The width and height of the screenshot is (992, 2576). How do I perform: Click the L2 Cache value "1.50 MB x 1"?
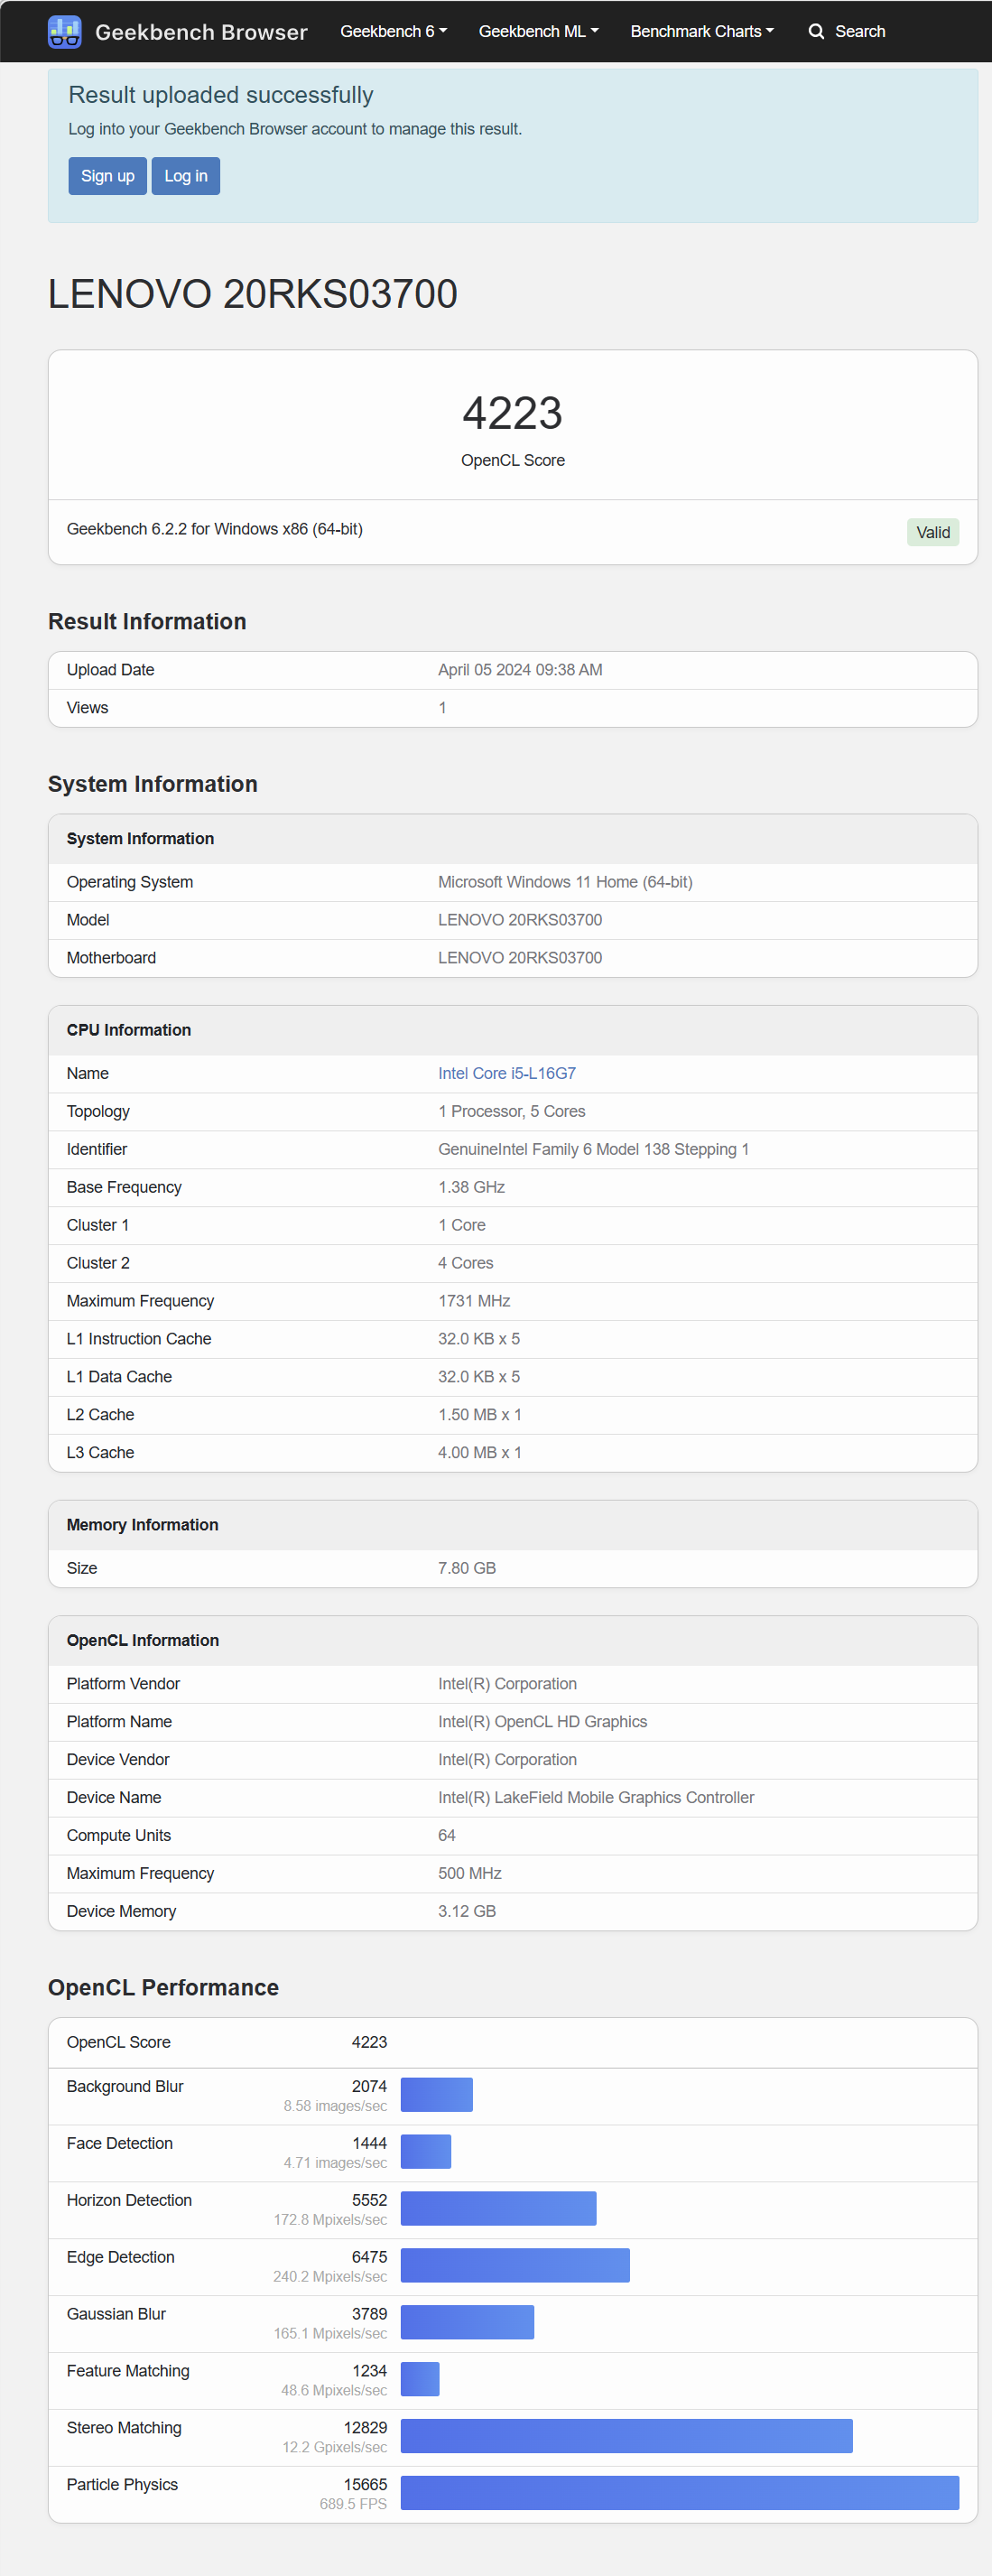coord(479,1415)
